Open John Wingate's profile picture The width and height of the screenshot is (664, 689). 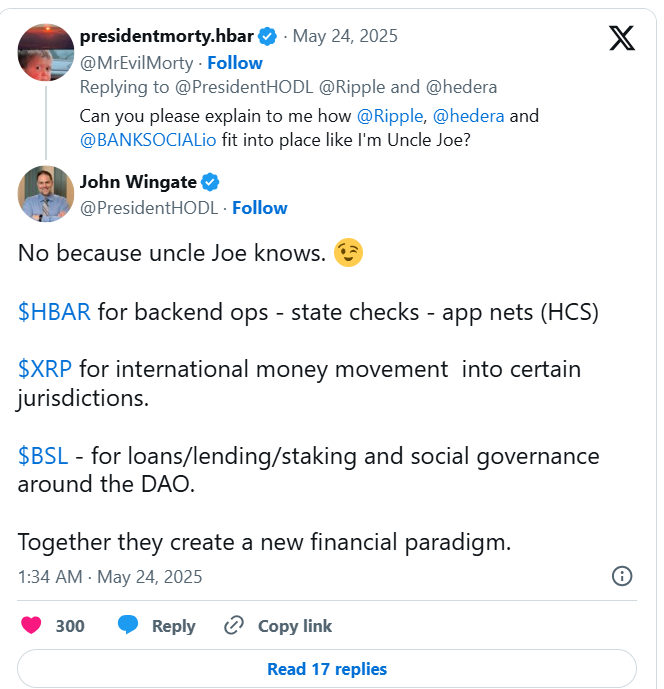pos(46,193)
